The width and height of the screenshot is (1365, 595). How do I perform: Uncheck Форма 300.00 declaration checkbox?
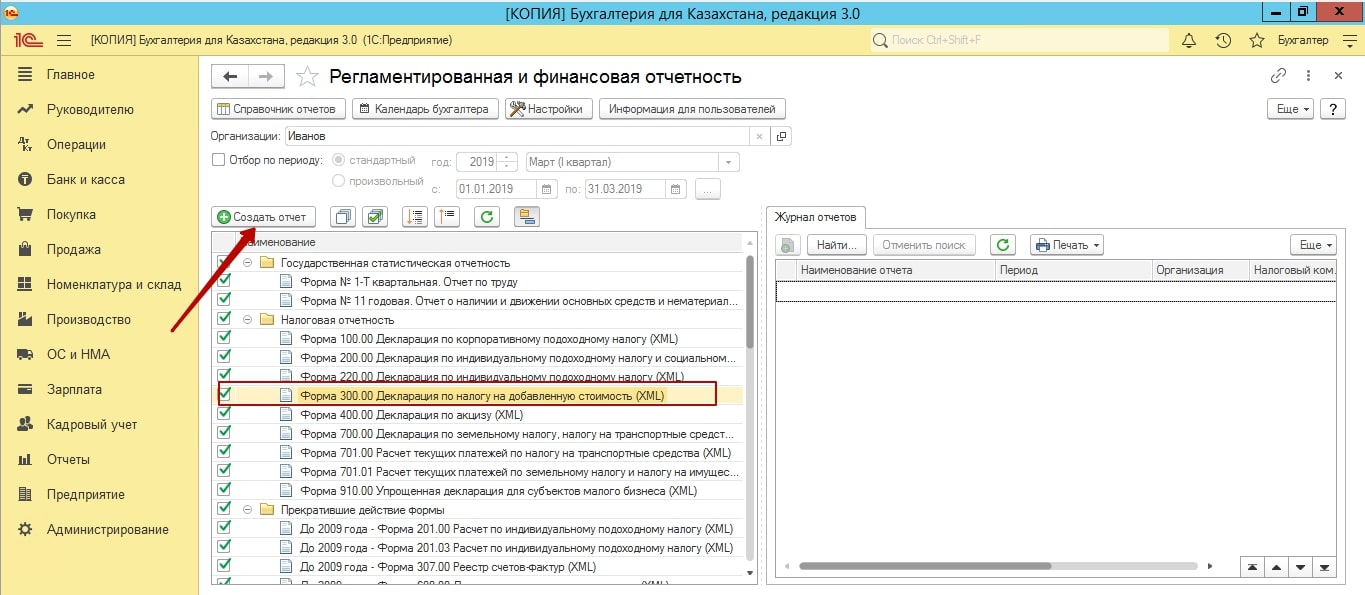[x=224, y=395]
